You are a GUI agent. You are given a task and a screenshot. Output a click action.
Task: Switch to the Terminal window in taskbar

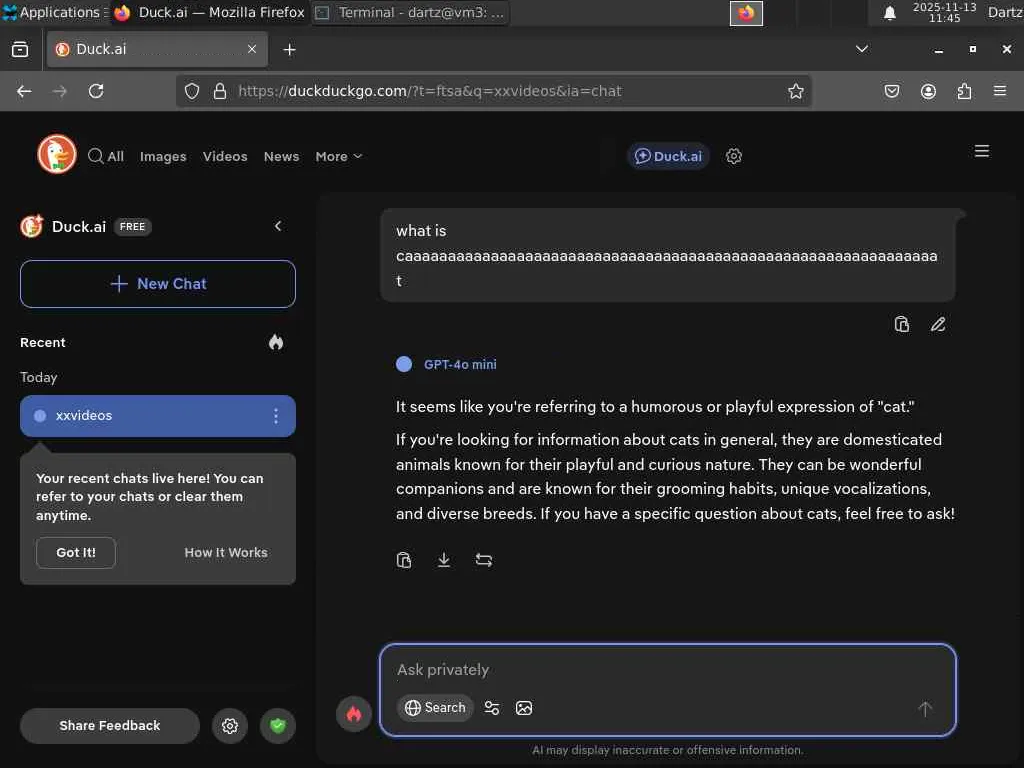tap(411, 12)
